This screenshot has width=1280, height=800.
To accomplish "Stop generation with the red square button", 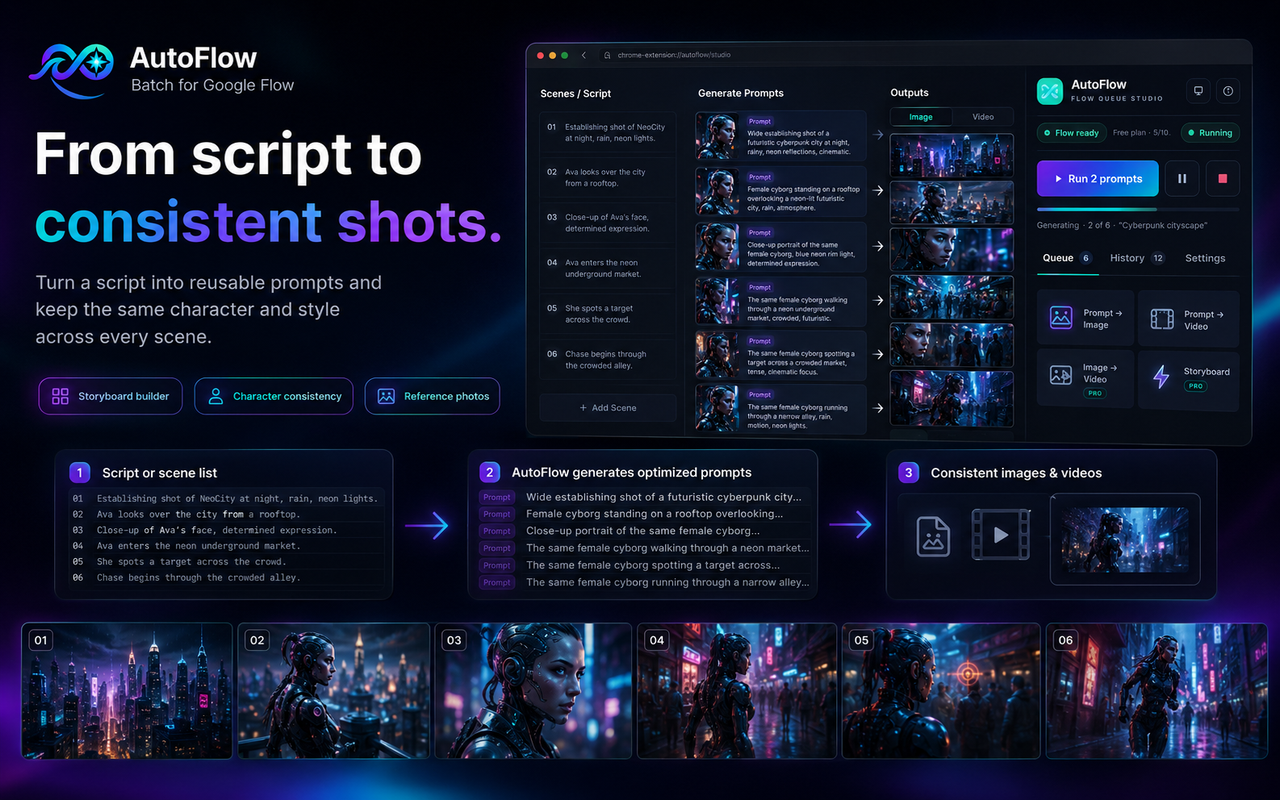I will tap(1222, 179).
